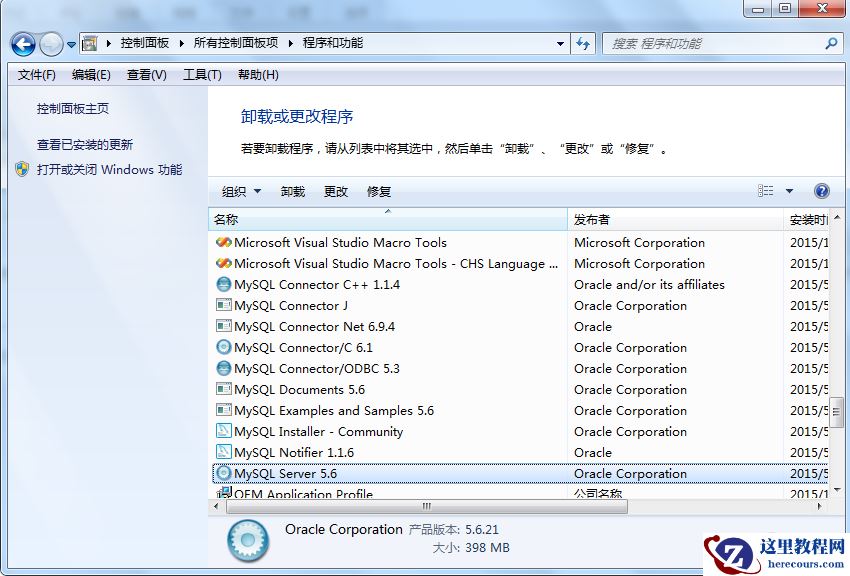Click the horizontal scrollbar left arrow
The height and width of the screenshot is (576, 850).
[x=216, y=507]
